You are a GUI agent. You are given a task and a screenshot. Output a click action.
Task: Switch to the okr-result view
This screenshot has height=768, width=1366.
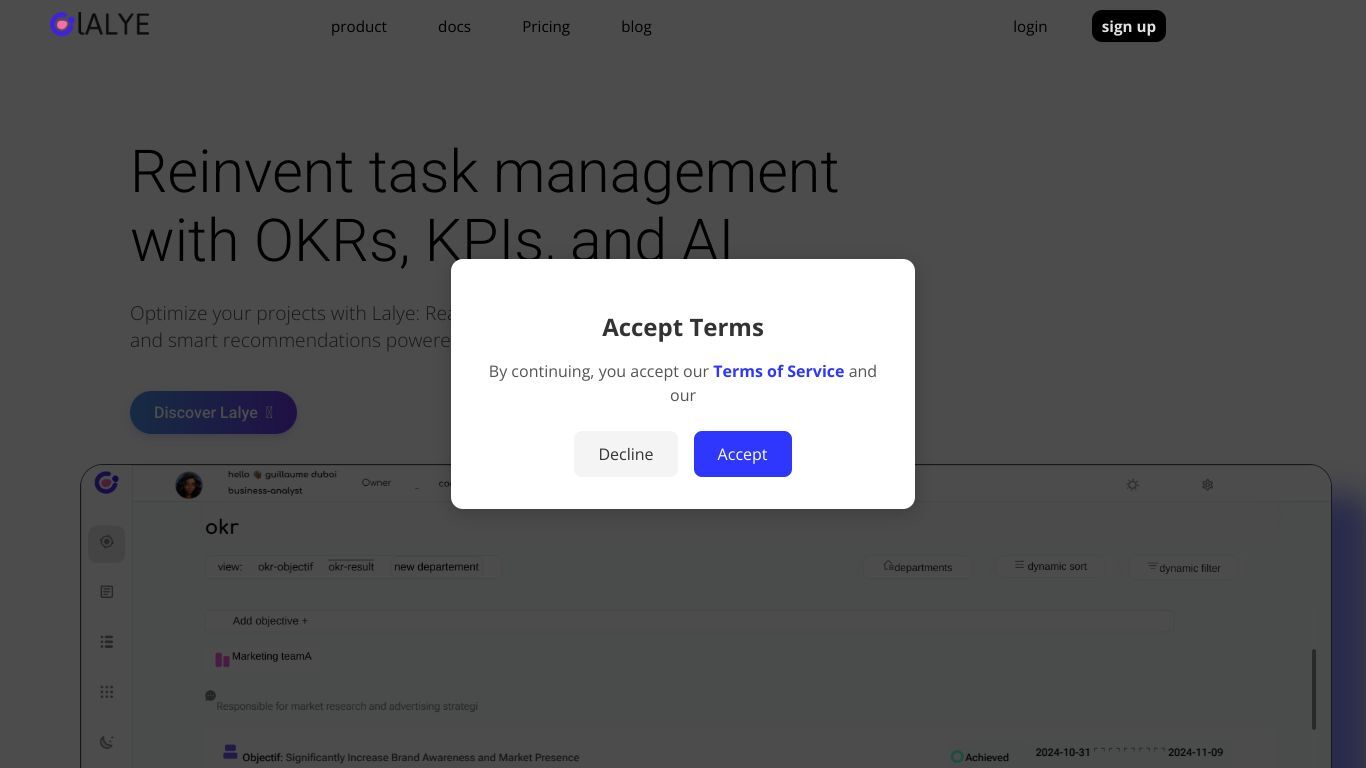click(x=351, y=567)
